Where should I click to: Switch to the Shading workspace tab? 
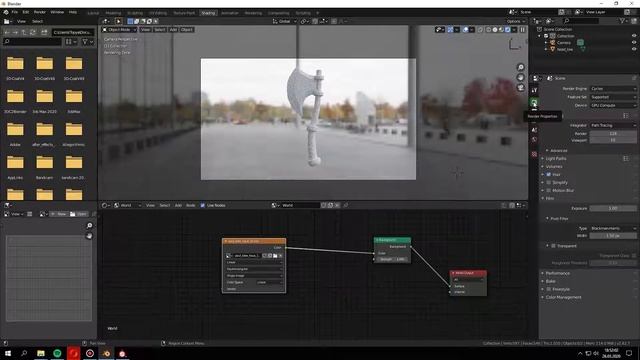(208, 13)
